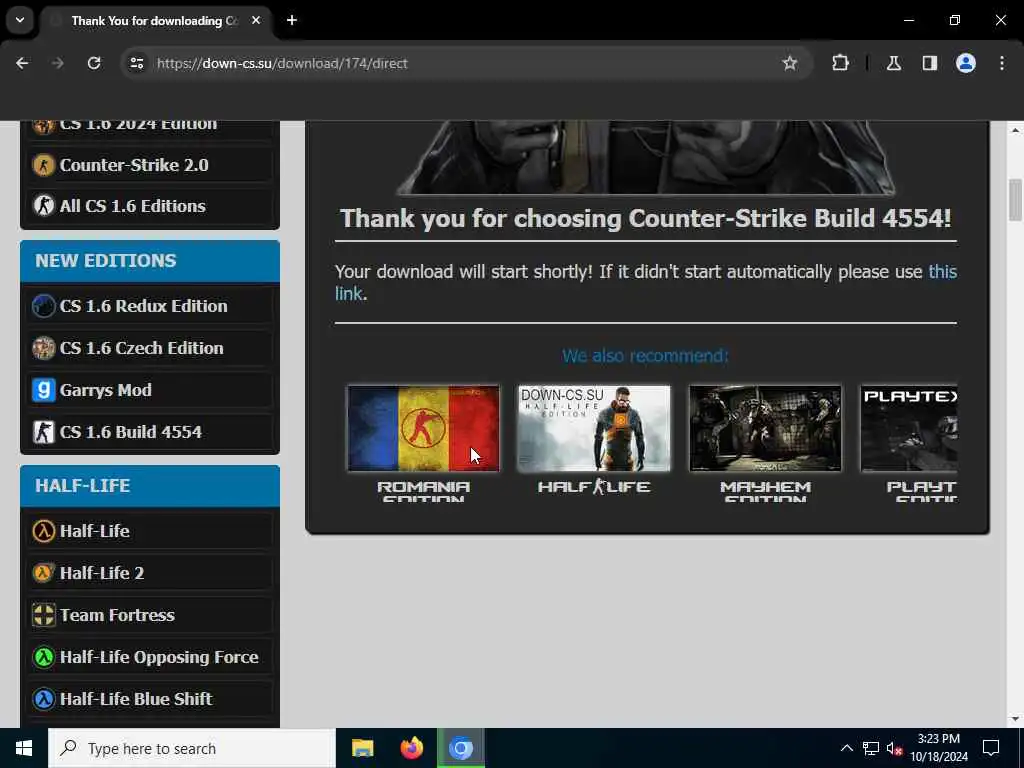Click the scrollbar up arrow
1024x768 pixels.
coord(1016,131)
